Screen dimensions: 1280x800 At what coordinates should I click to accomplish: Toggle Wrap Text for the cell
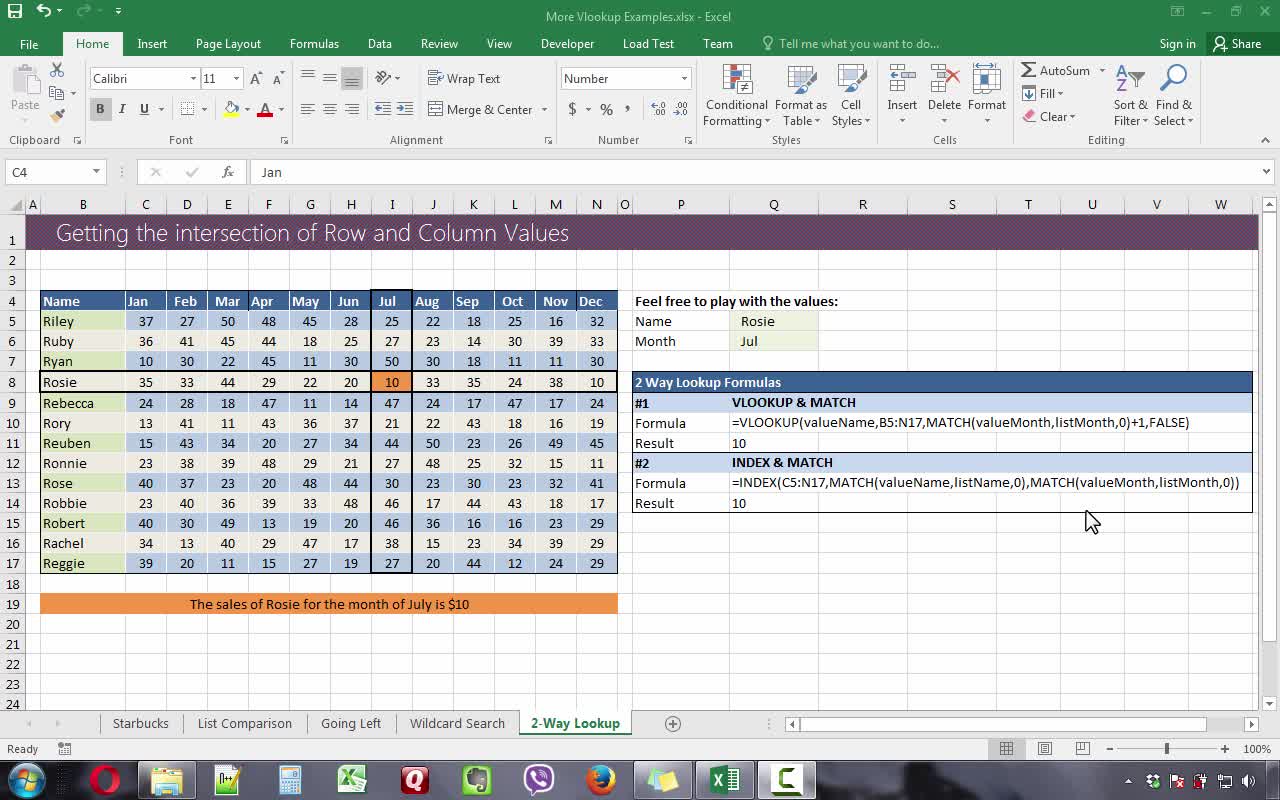[x=463, y=78]
